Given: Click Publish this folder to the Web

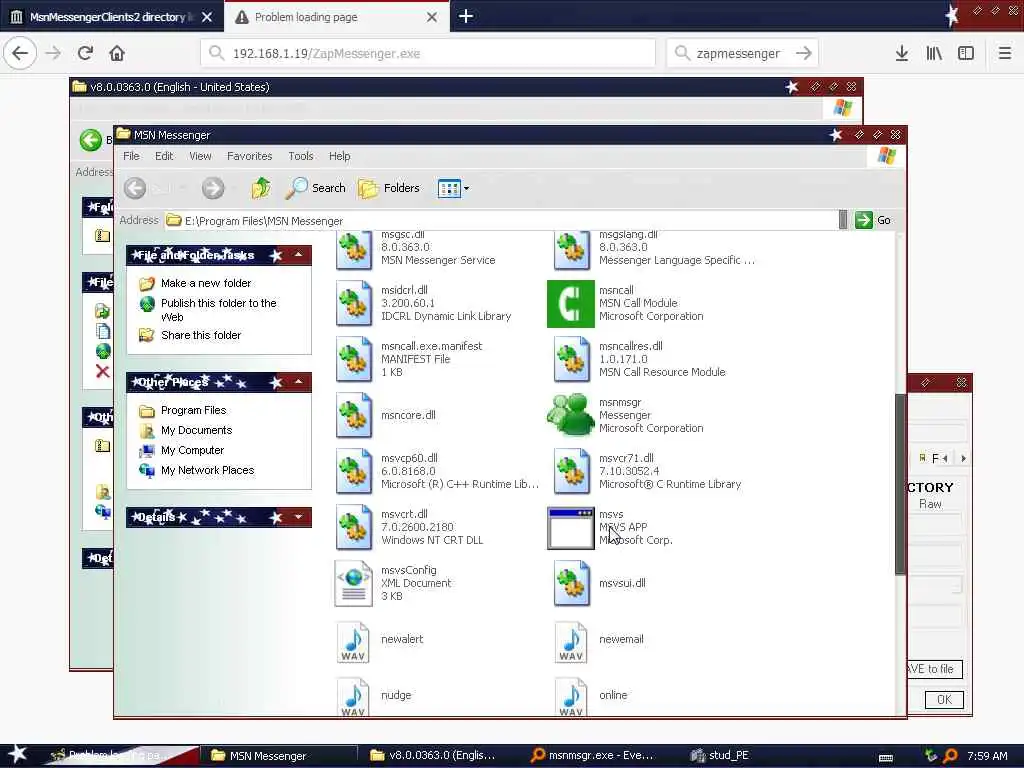Looking at the screenshot, I should [219, 310].
